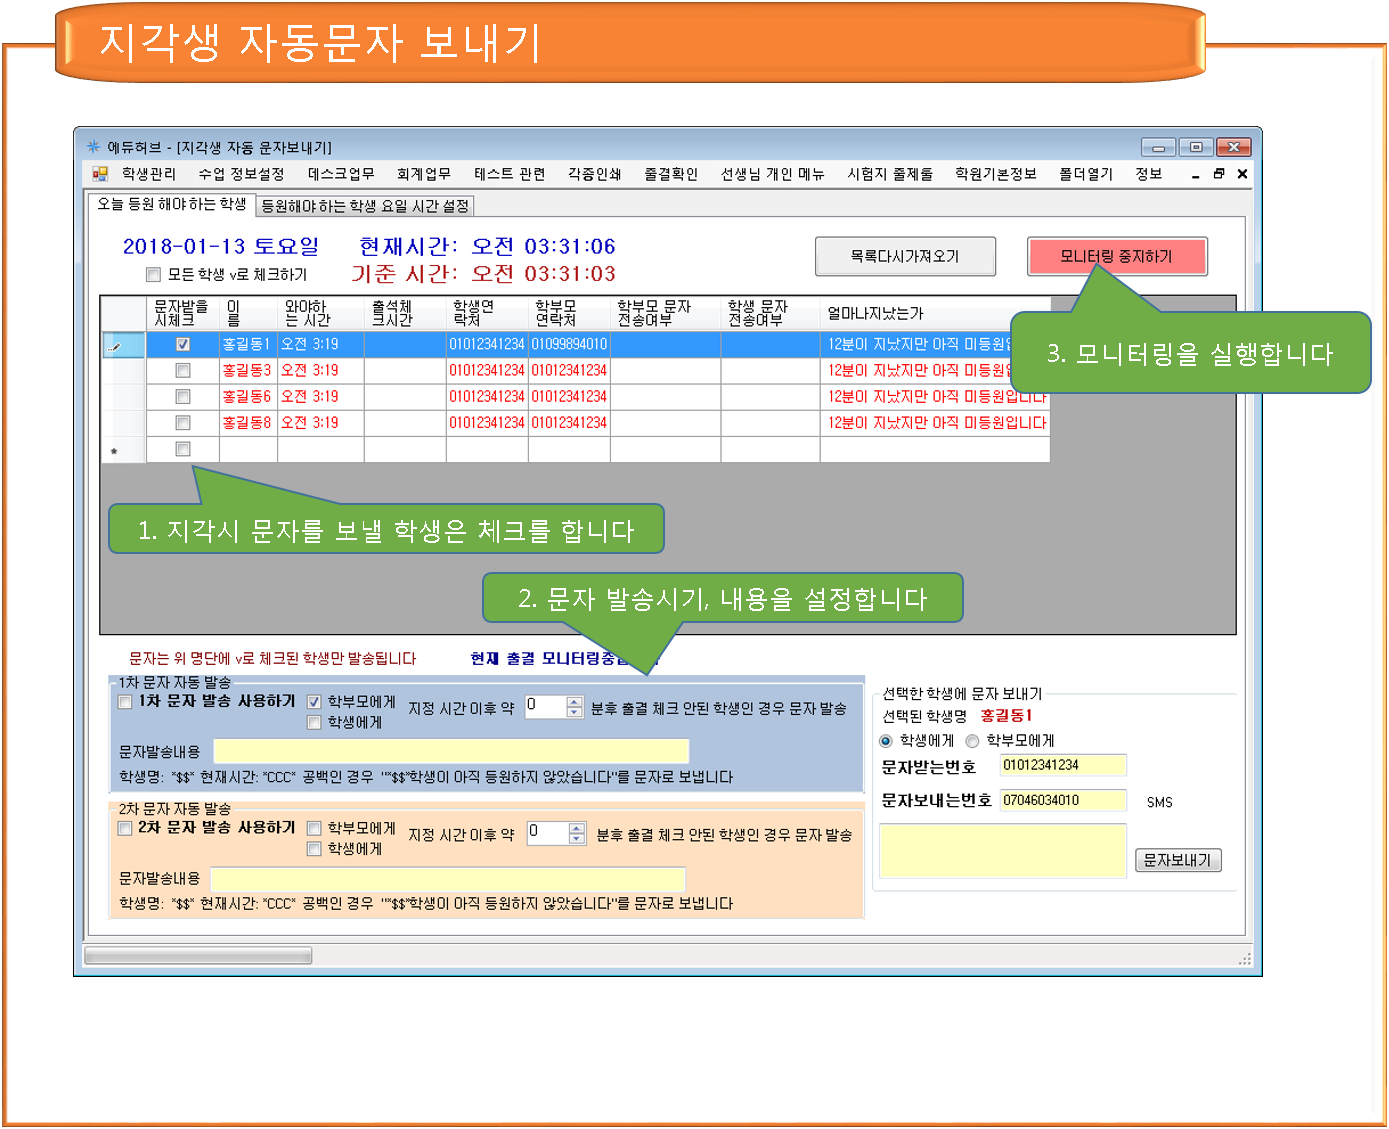
Task: Click the 1차 문자발송내용 text field
Action: (451, 751)
